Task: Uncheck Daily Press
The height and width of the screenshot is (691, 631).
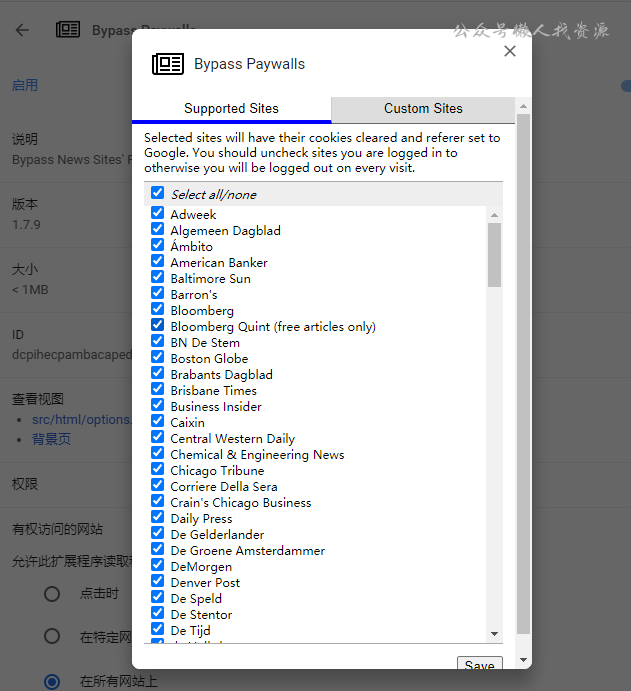Action: pos(157,516)
